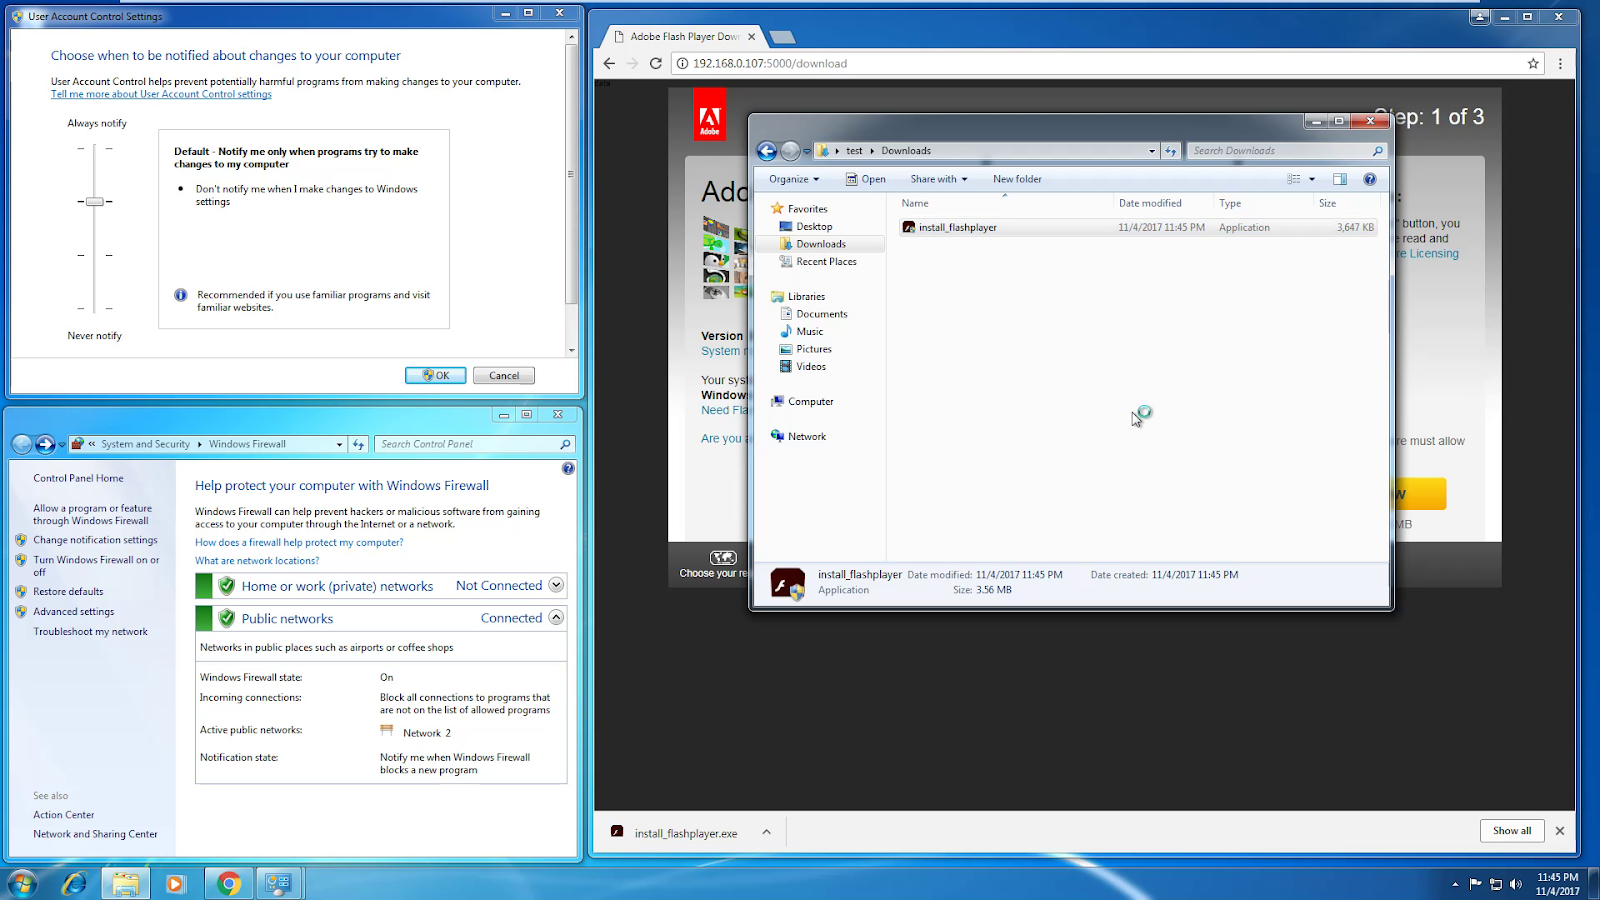
Task: Open Advanced settings in Firewall
Action: pyautogui.click(x=73, y=612)
